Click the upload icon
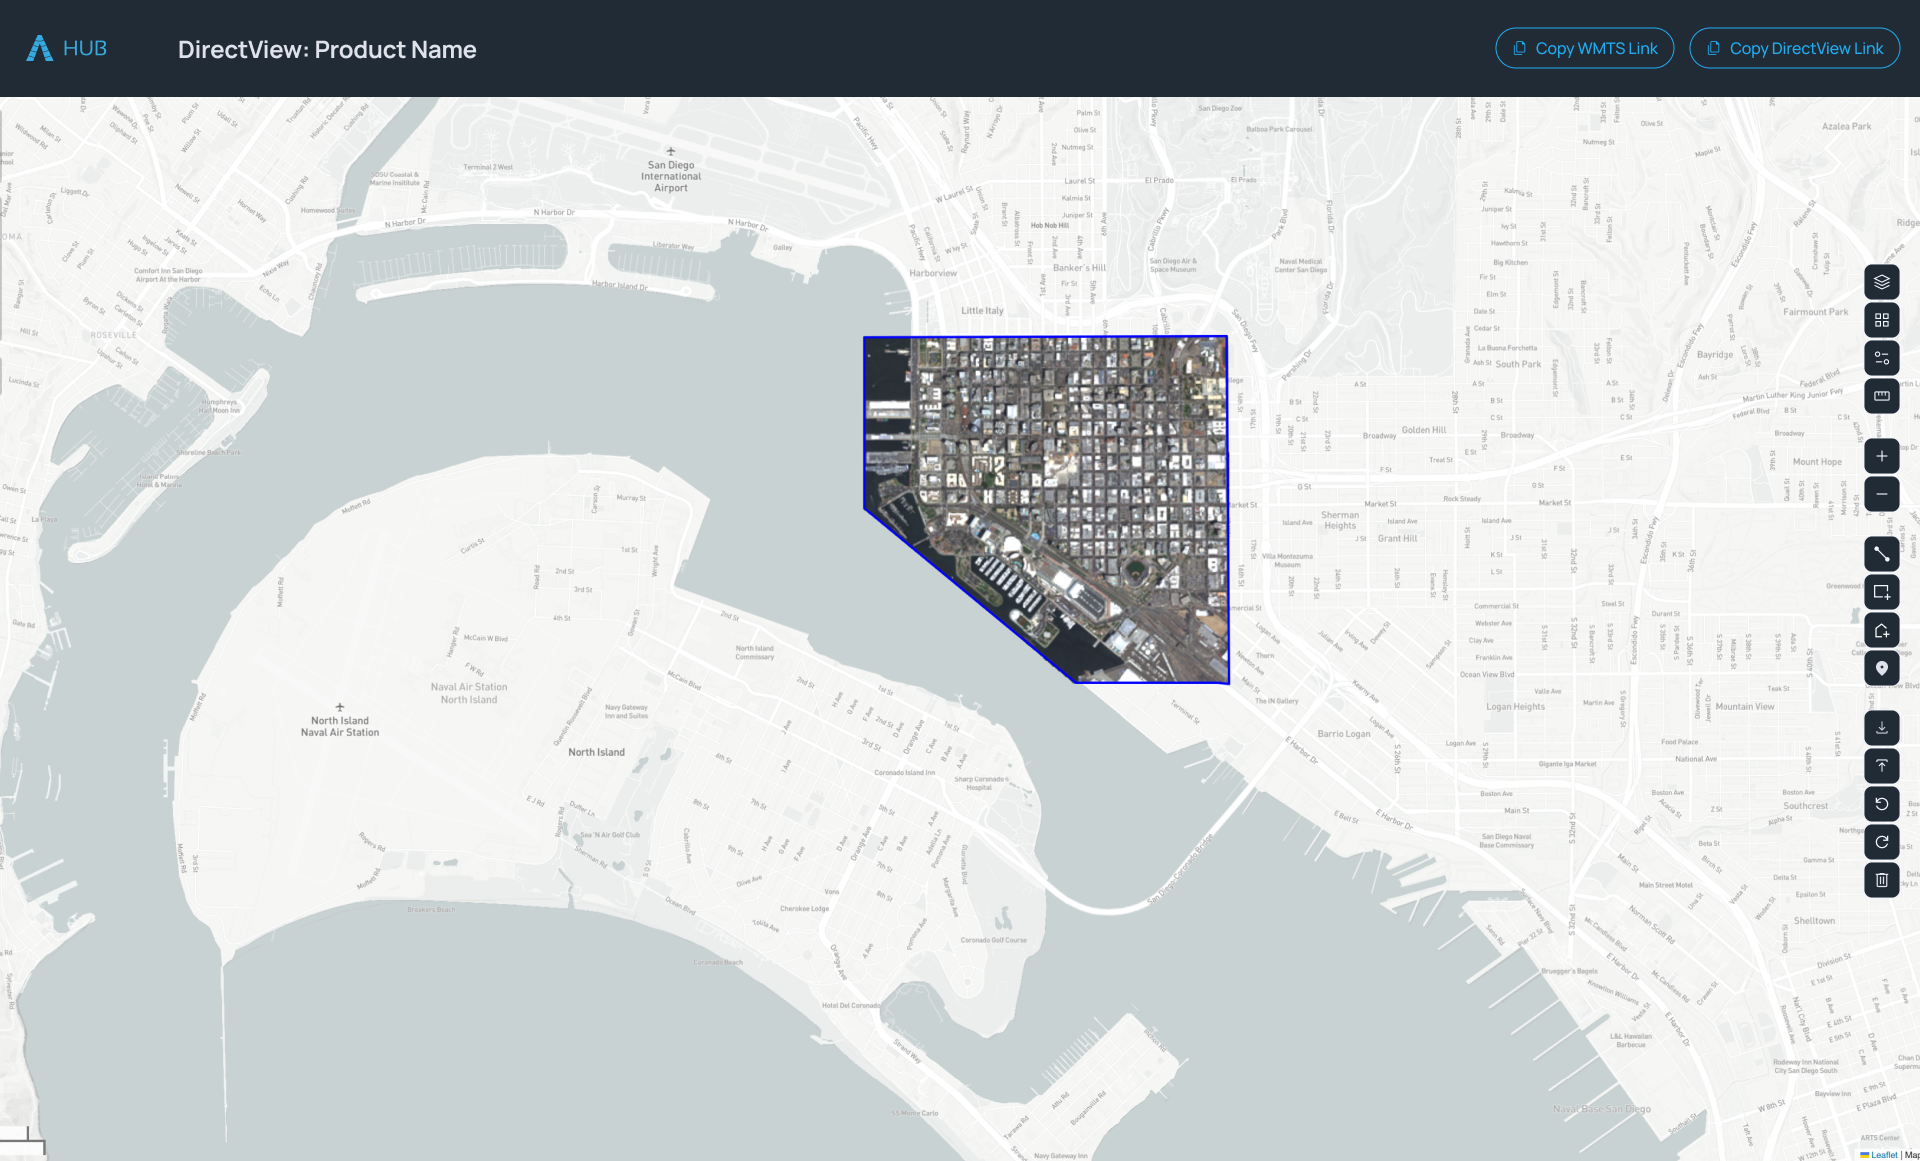1920x1161 pixels. pyautogui.click(x=1881, y=766)
